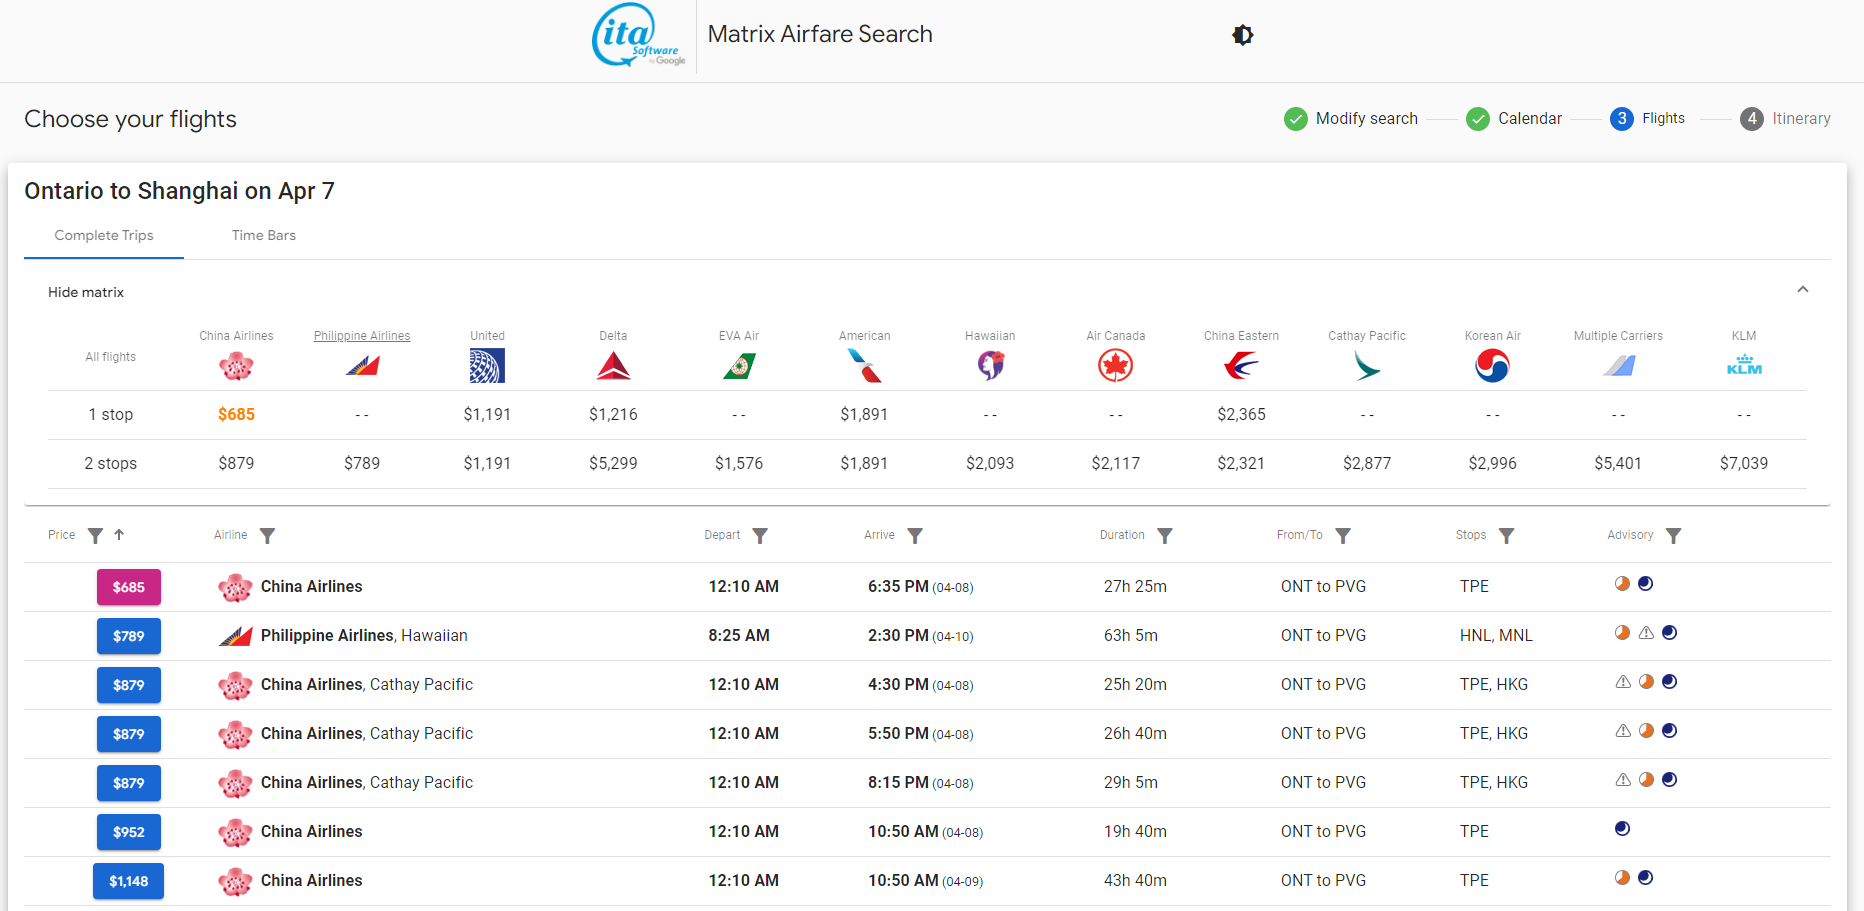Open the From/To filter dropdown
Viewport: 1864px width, 911px height.
[x=1343, y=536]
